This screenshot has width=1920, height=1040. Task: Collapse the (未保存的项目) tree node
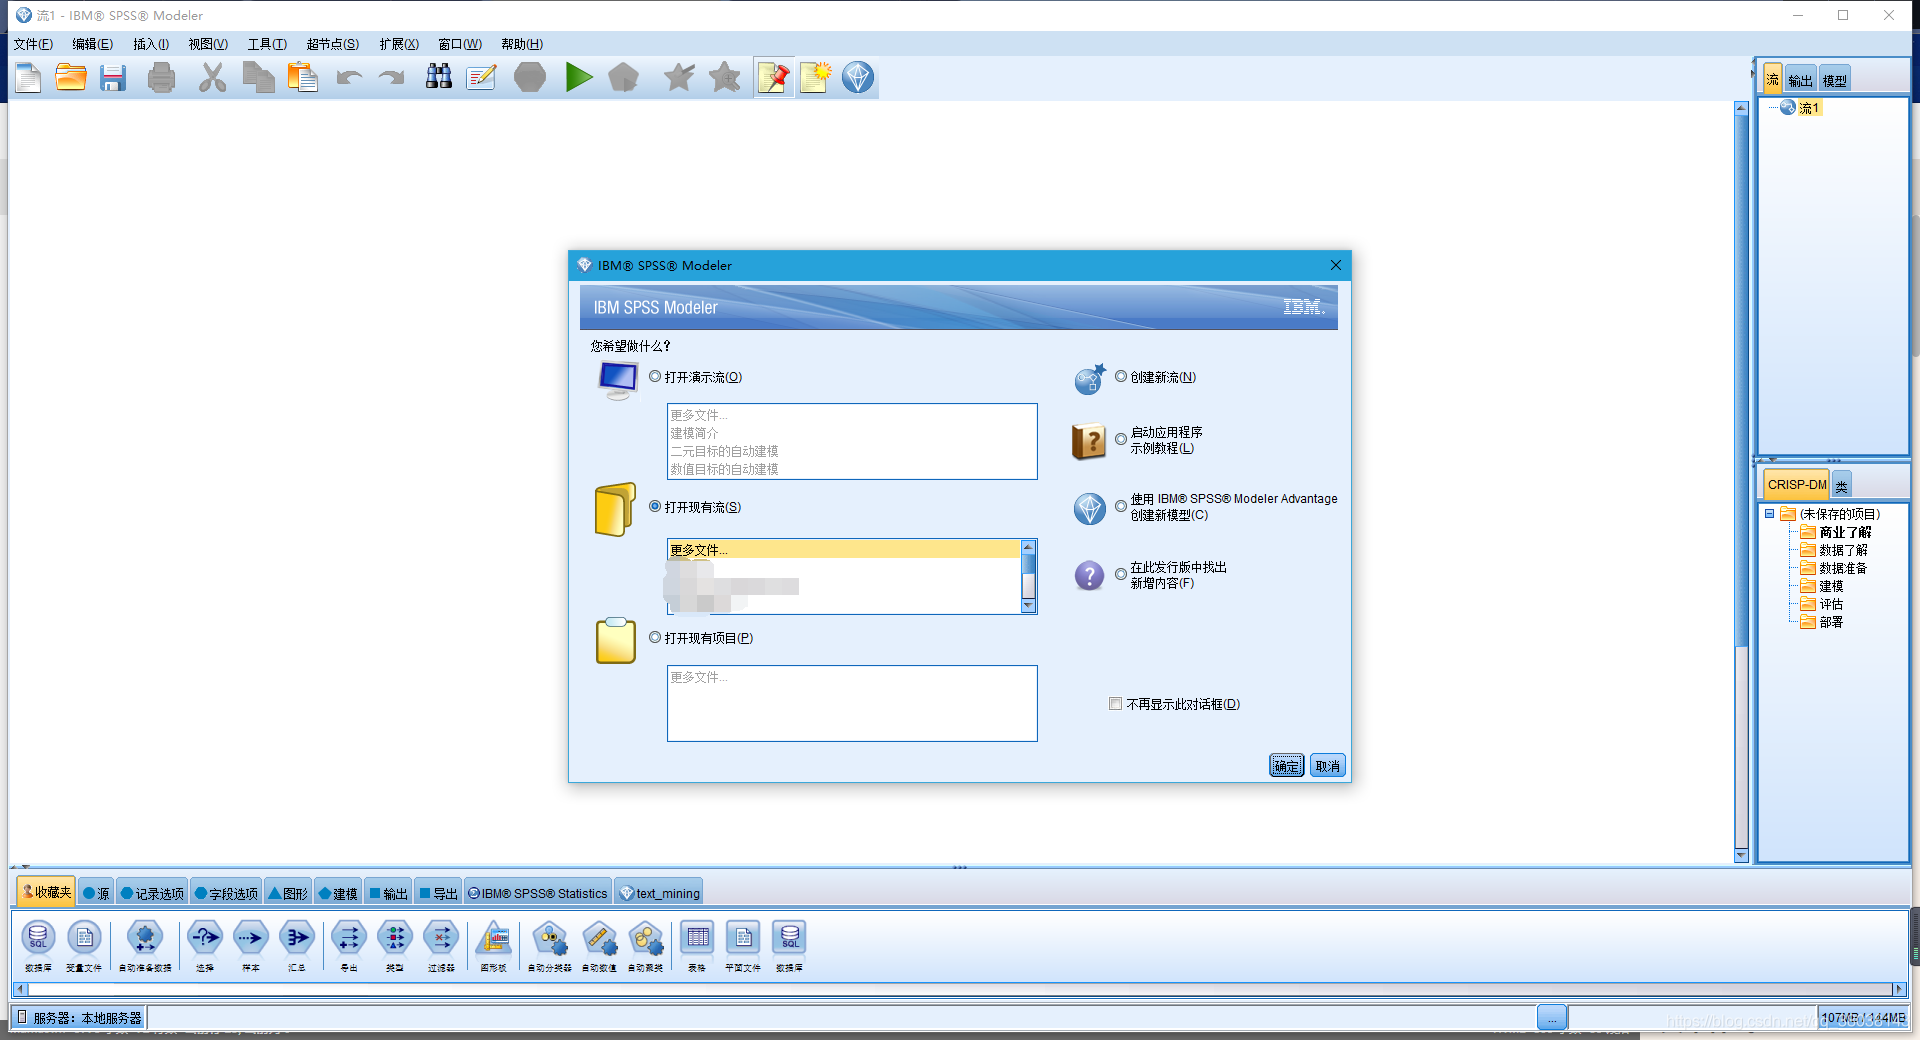[1769, 514]
